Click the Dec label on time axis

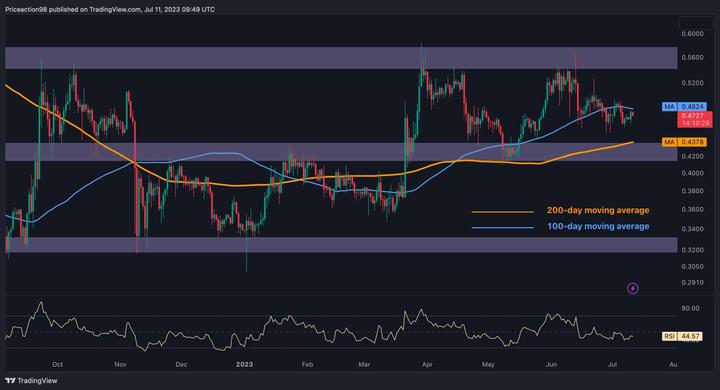[181, 364]
